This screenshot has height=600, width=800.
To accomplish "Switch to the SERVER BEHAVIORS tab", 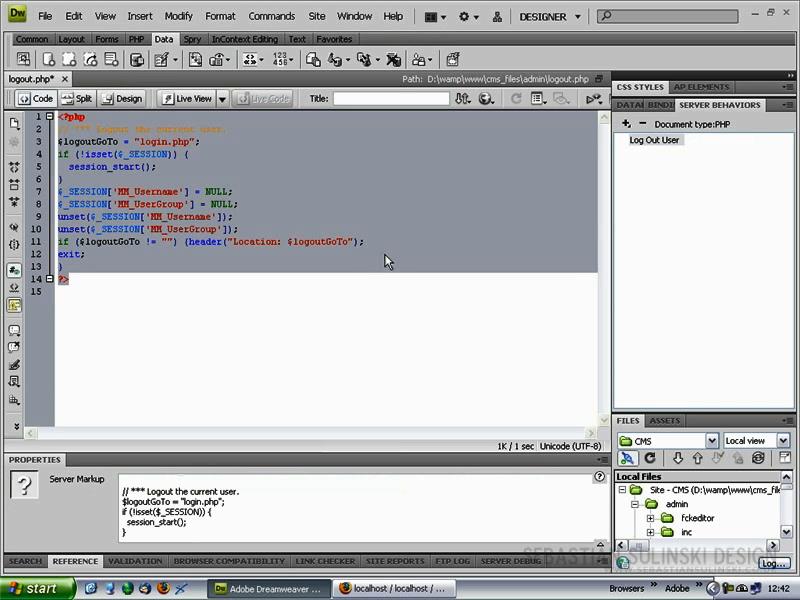I will [x=719, y=105].
